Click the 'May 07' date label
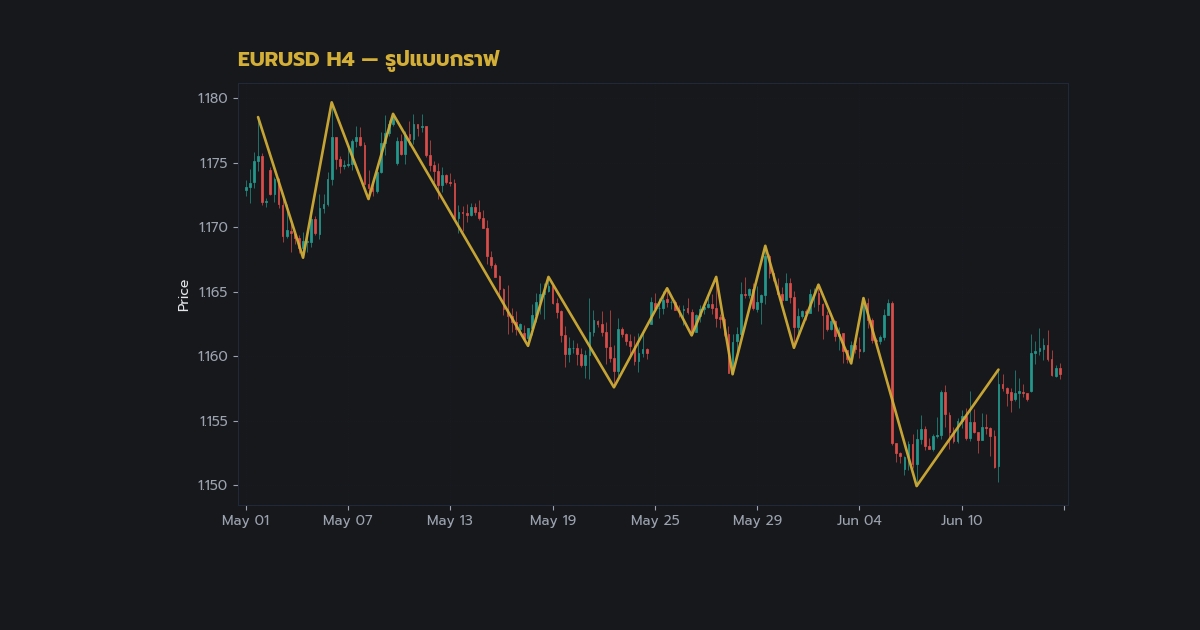Screen dimensions: 1200x630 point(348,520)
